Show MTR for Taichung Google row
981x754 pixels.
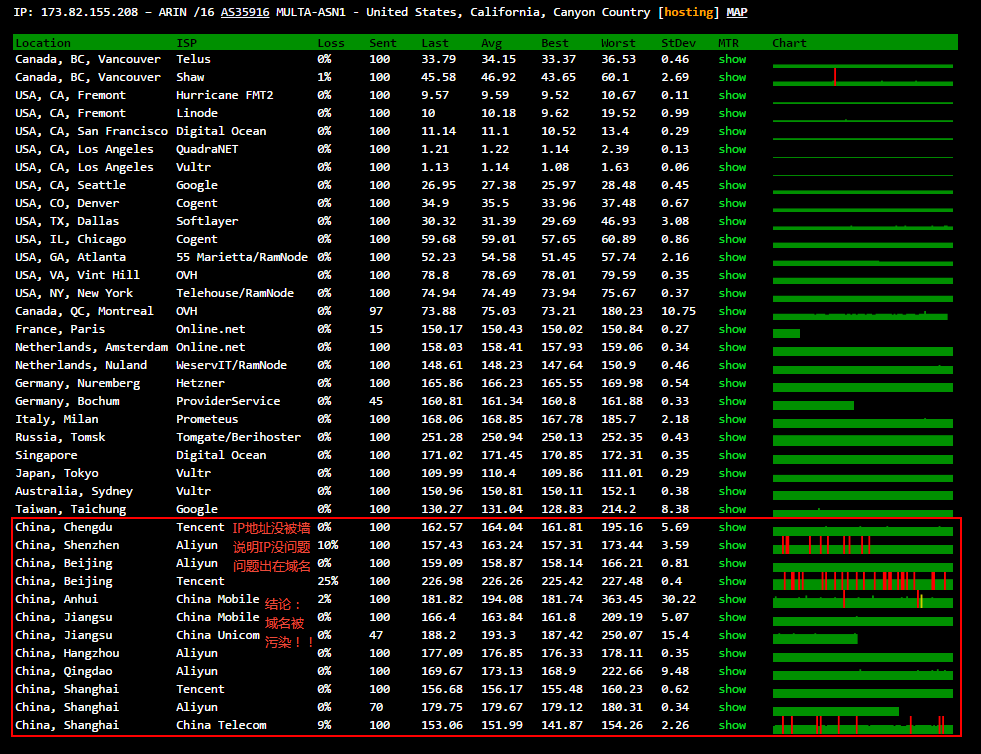pyautogui.click(x=732, y=509)
